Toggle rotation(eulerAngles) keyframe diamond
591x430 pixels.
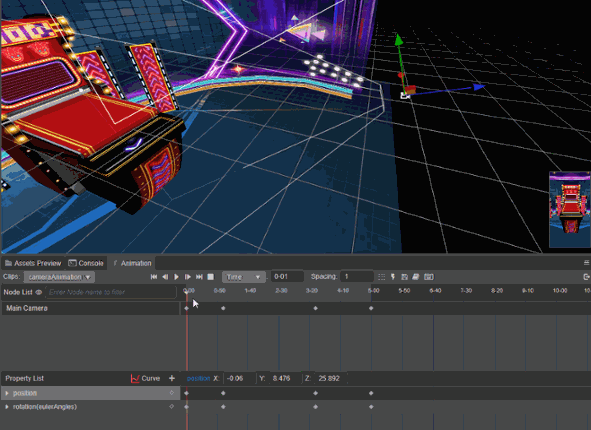click(171, 407)
